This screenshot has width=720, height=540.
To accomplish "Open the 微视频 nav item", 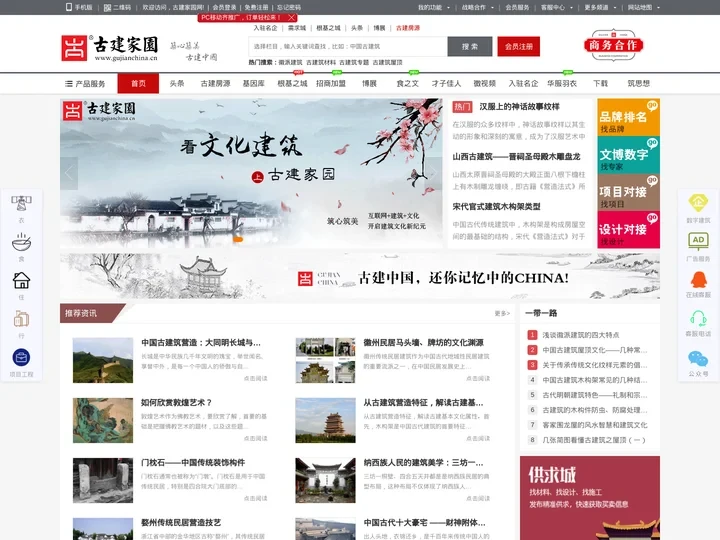I will click(484, 84).
